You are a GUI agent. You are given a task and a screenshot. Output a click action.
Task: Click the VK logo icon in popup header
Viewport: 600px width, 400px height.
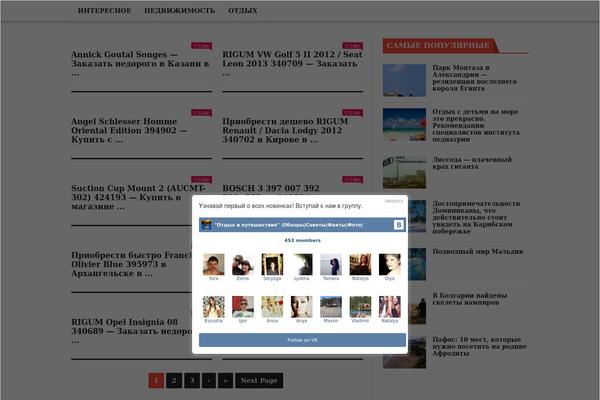tap(398, 225)
